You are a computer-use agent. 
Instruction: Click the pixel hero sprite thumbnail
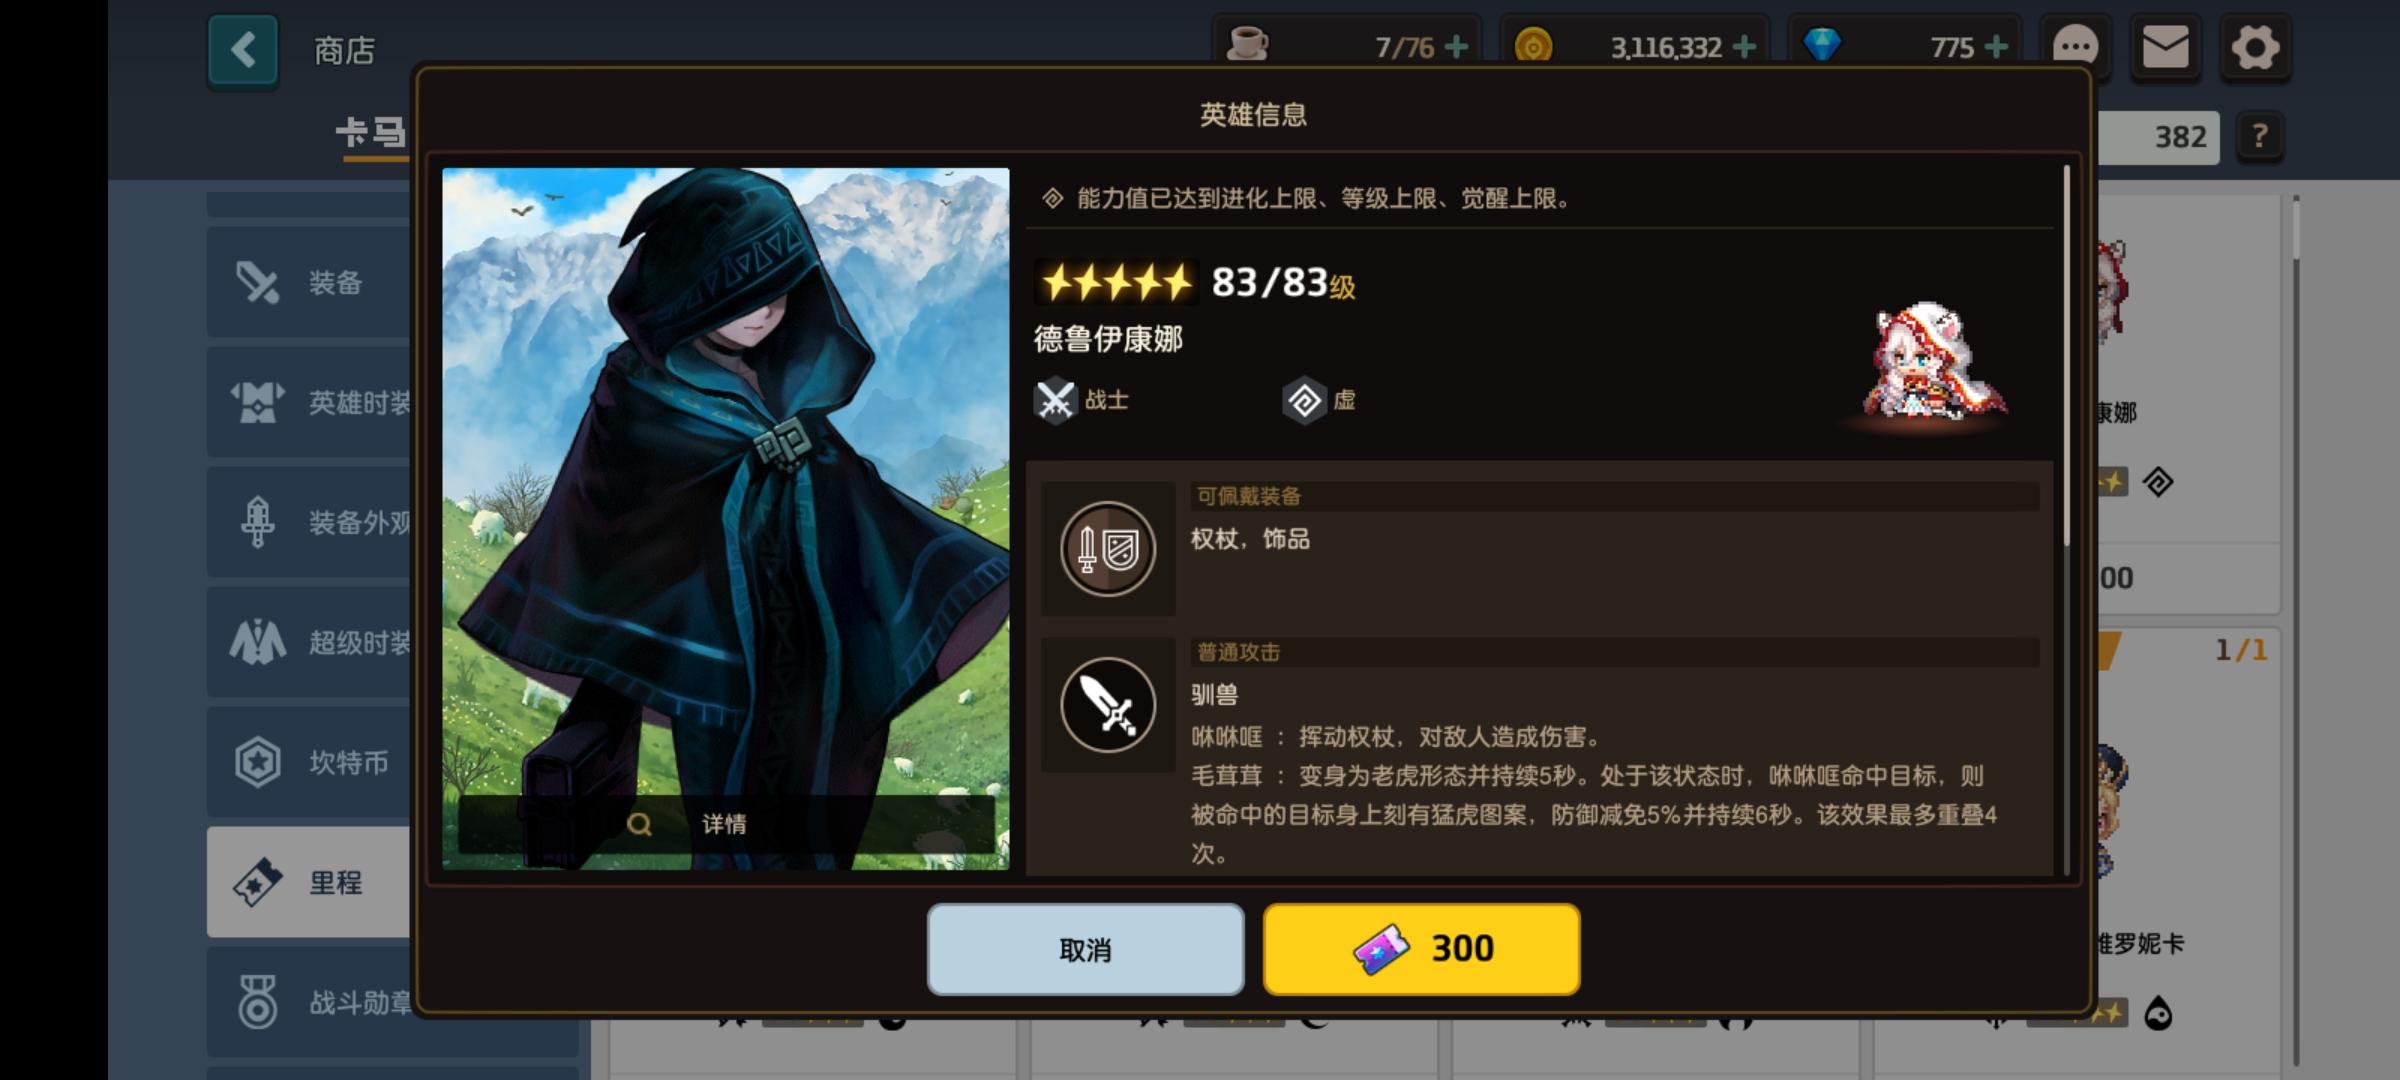pyautogui.click(x=1934, y=362)
